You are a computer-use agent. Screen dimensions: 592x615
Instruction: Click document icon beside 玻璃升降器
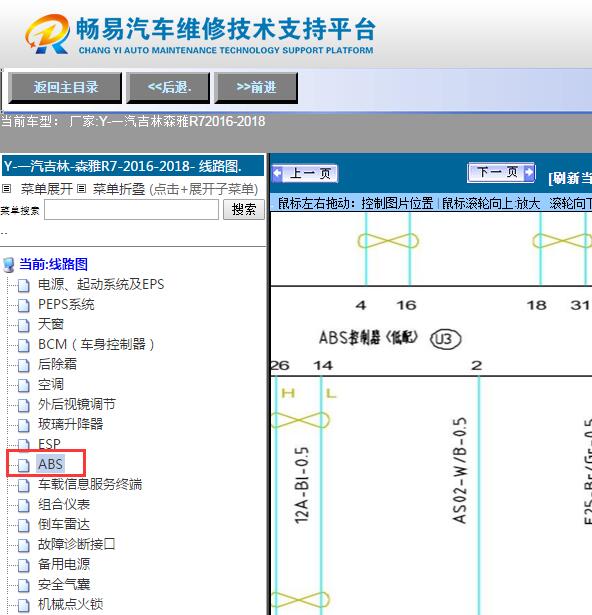point(24,426)
